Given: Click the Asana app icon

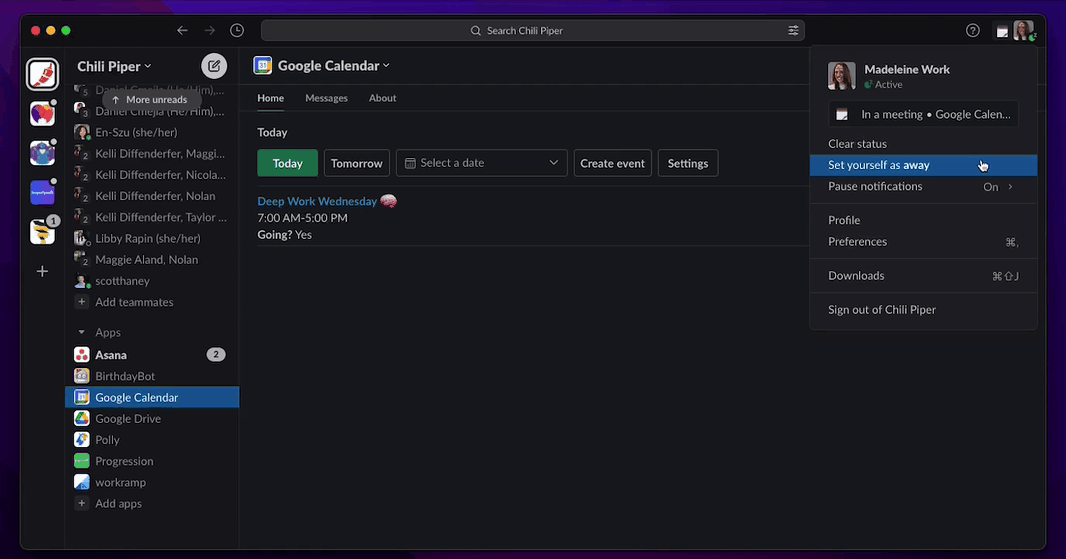Looking at the screenshot, I should coord(82,355).
